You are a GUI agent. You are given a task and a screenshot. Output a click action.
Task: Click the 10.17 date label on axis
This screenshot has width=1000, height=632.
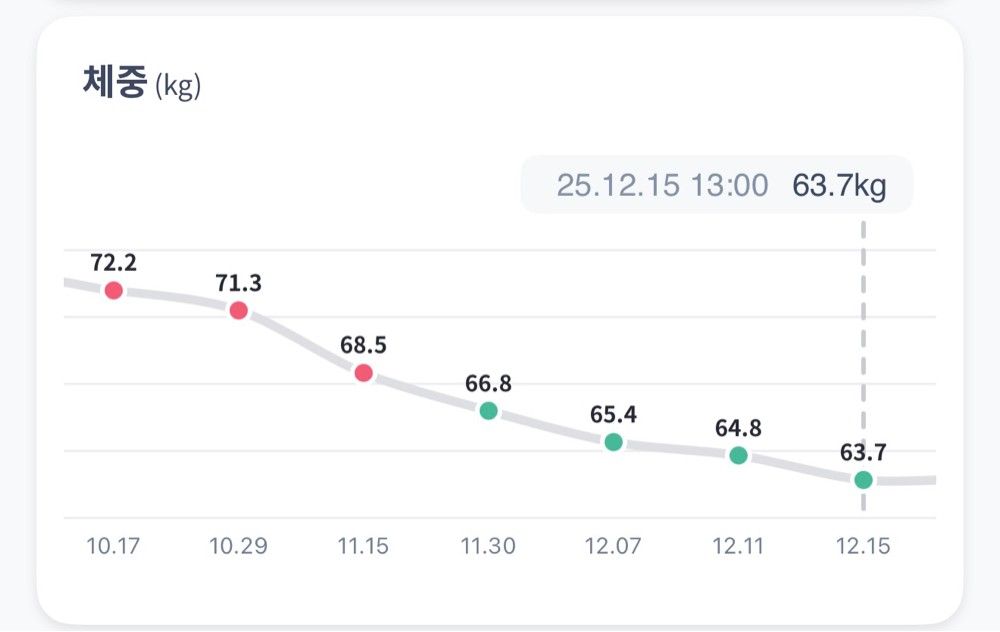click(x=113, y=547)
